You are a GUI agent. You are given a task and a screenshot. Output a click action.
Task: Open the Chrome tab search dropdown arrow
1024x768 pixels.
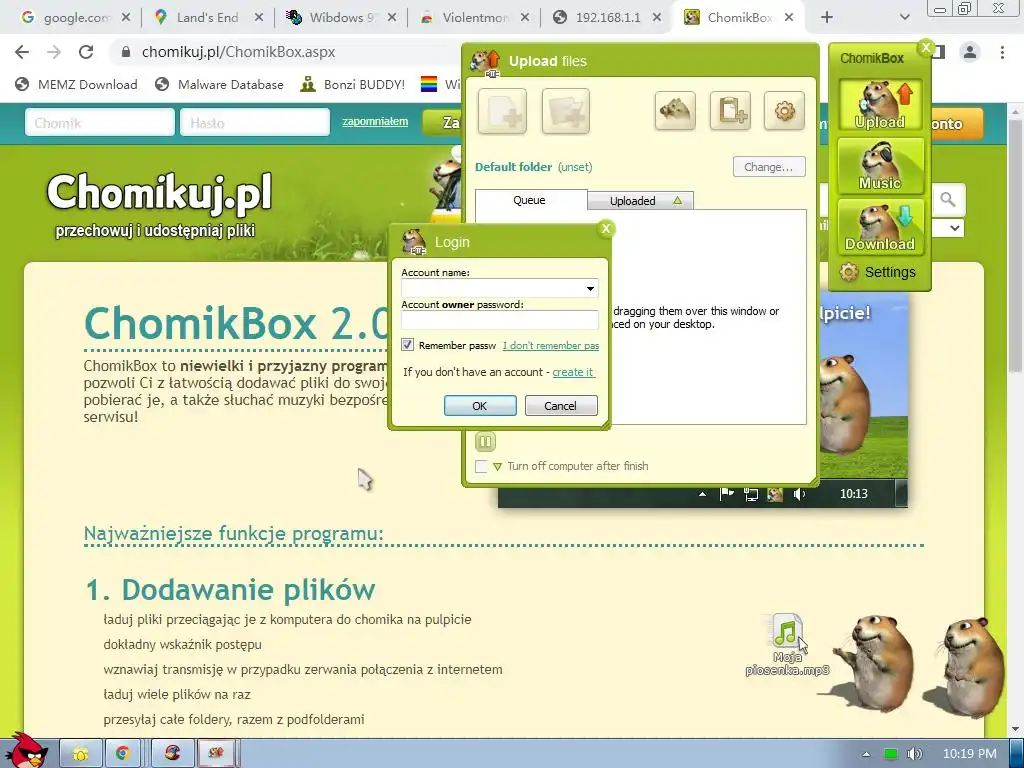pyautogui.click(x=904, y=18)
